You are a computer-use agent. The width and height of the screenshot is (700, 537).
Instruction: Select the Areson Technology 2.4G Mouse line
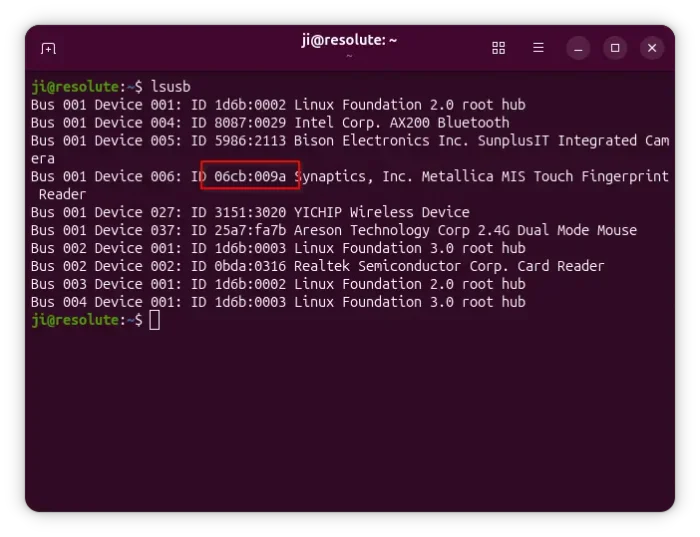point(334,230)
